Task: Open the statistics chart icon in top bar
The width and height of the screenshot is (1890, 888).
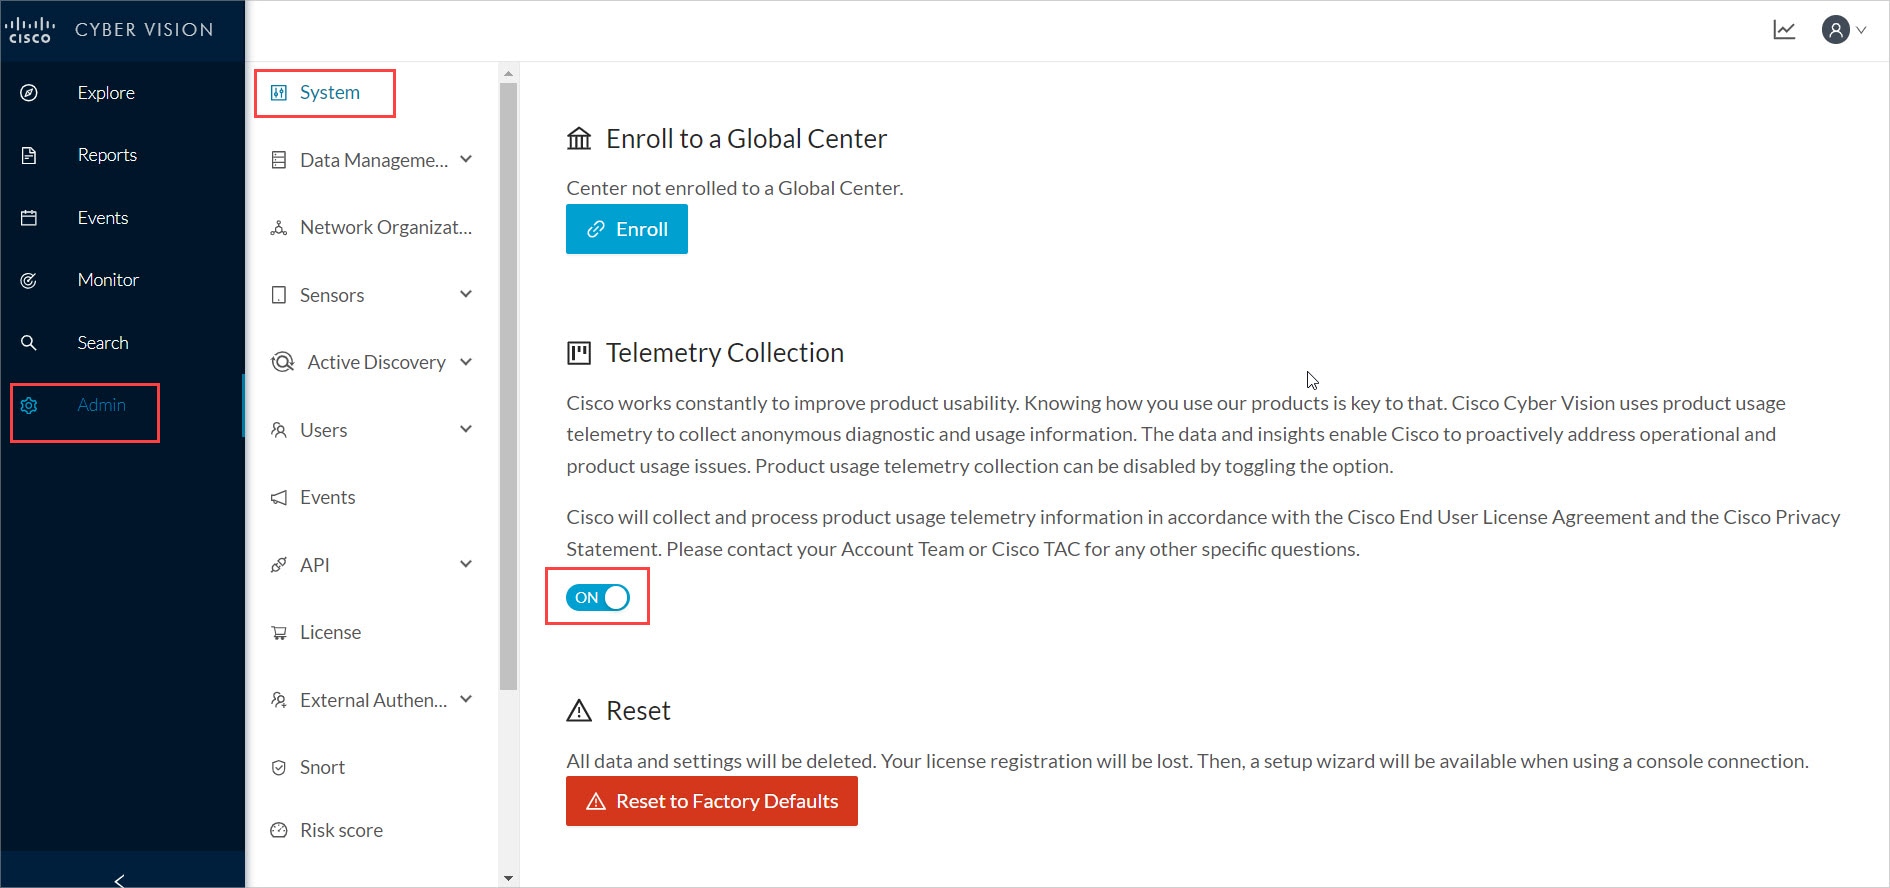Action: 1784,30
